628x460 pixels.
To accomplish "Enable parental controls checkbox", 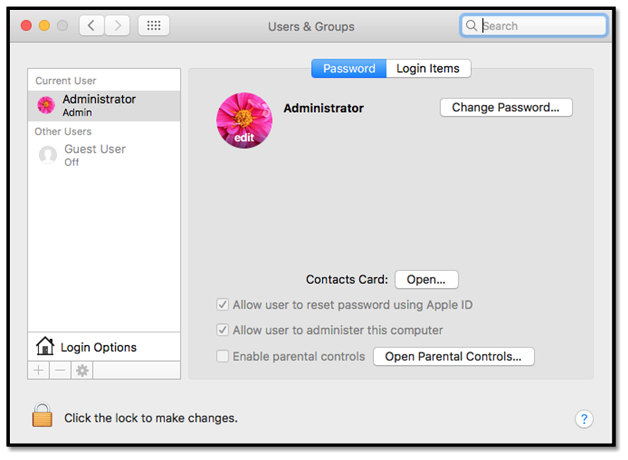I will pyautogui.click(x=223, y=356).
